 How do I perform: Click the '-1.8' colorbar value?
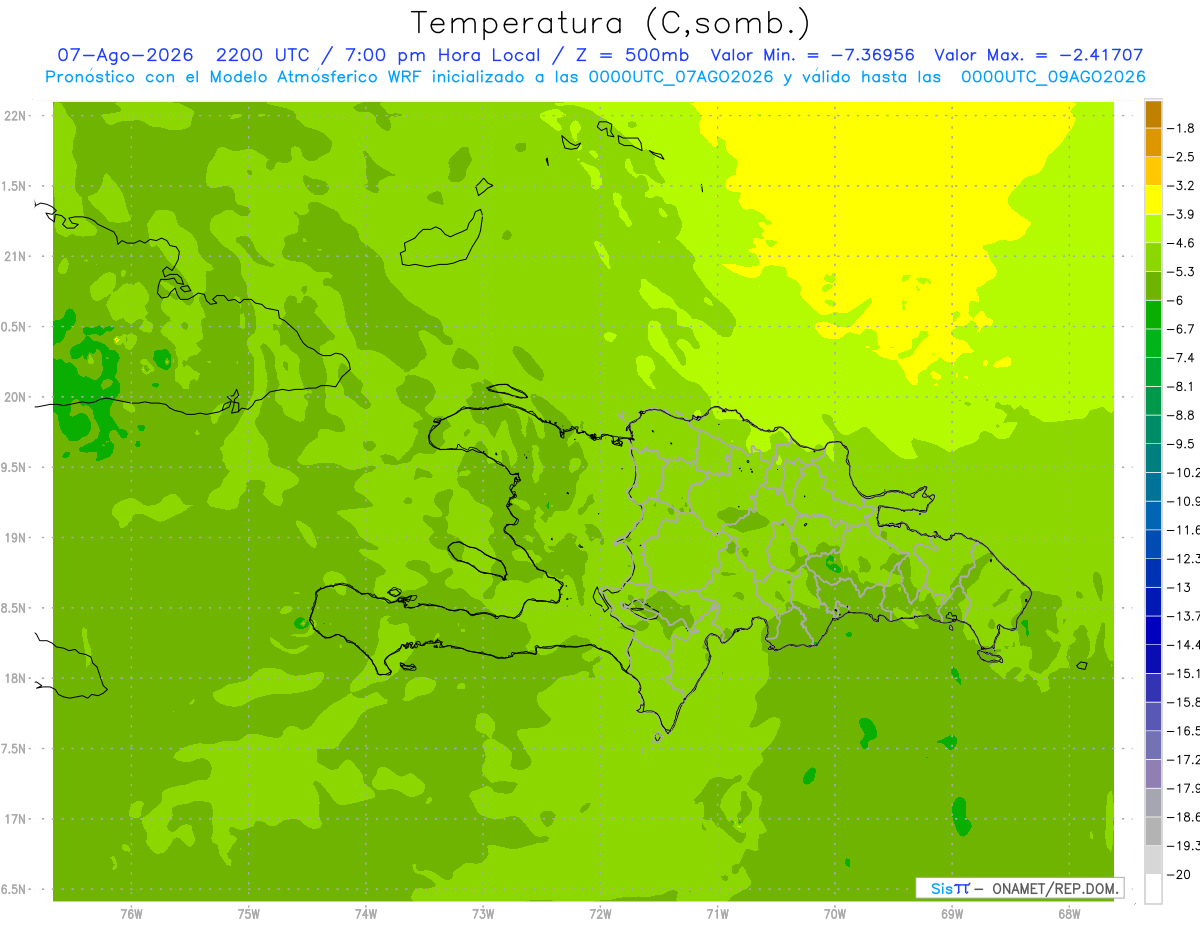(1181, 128)
